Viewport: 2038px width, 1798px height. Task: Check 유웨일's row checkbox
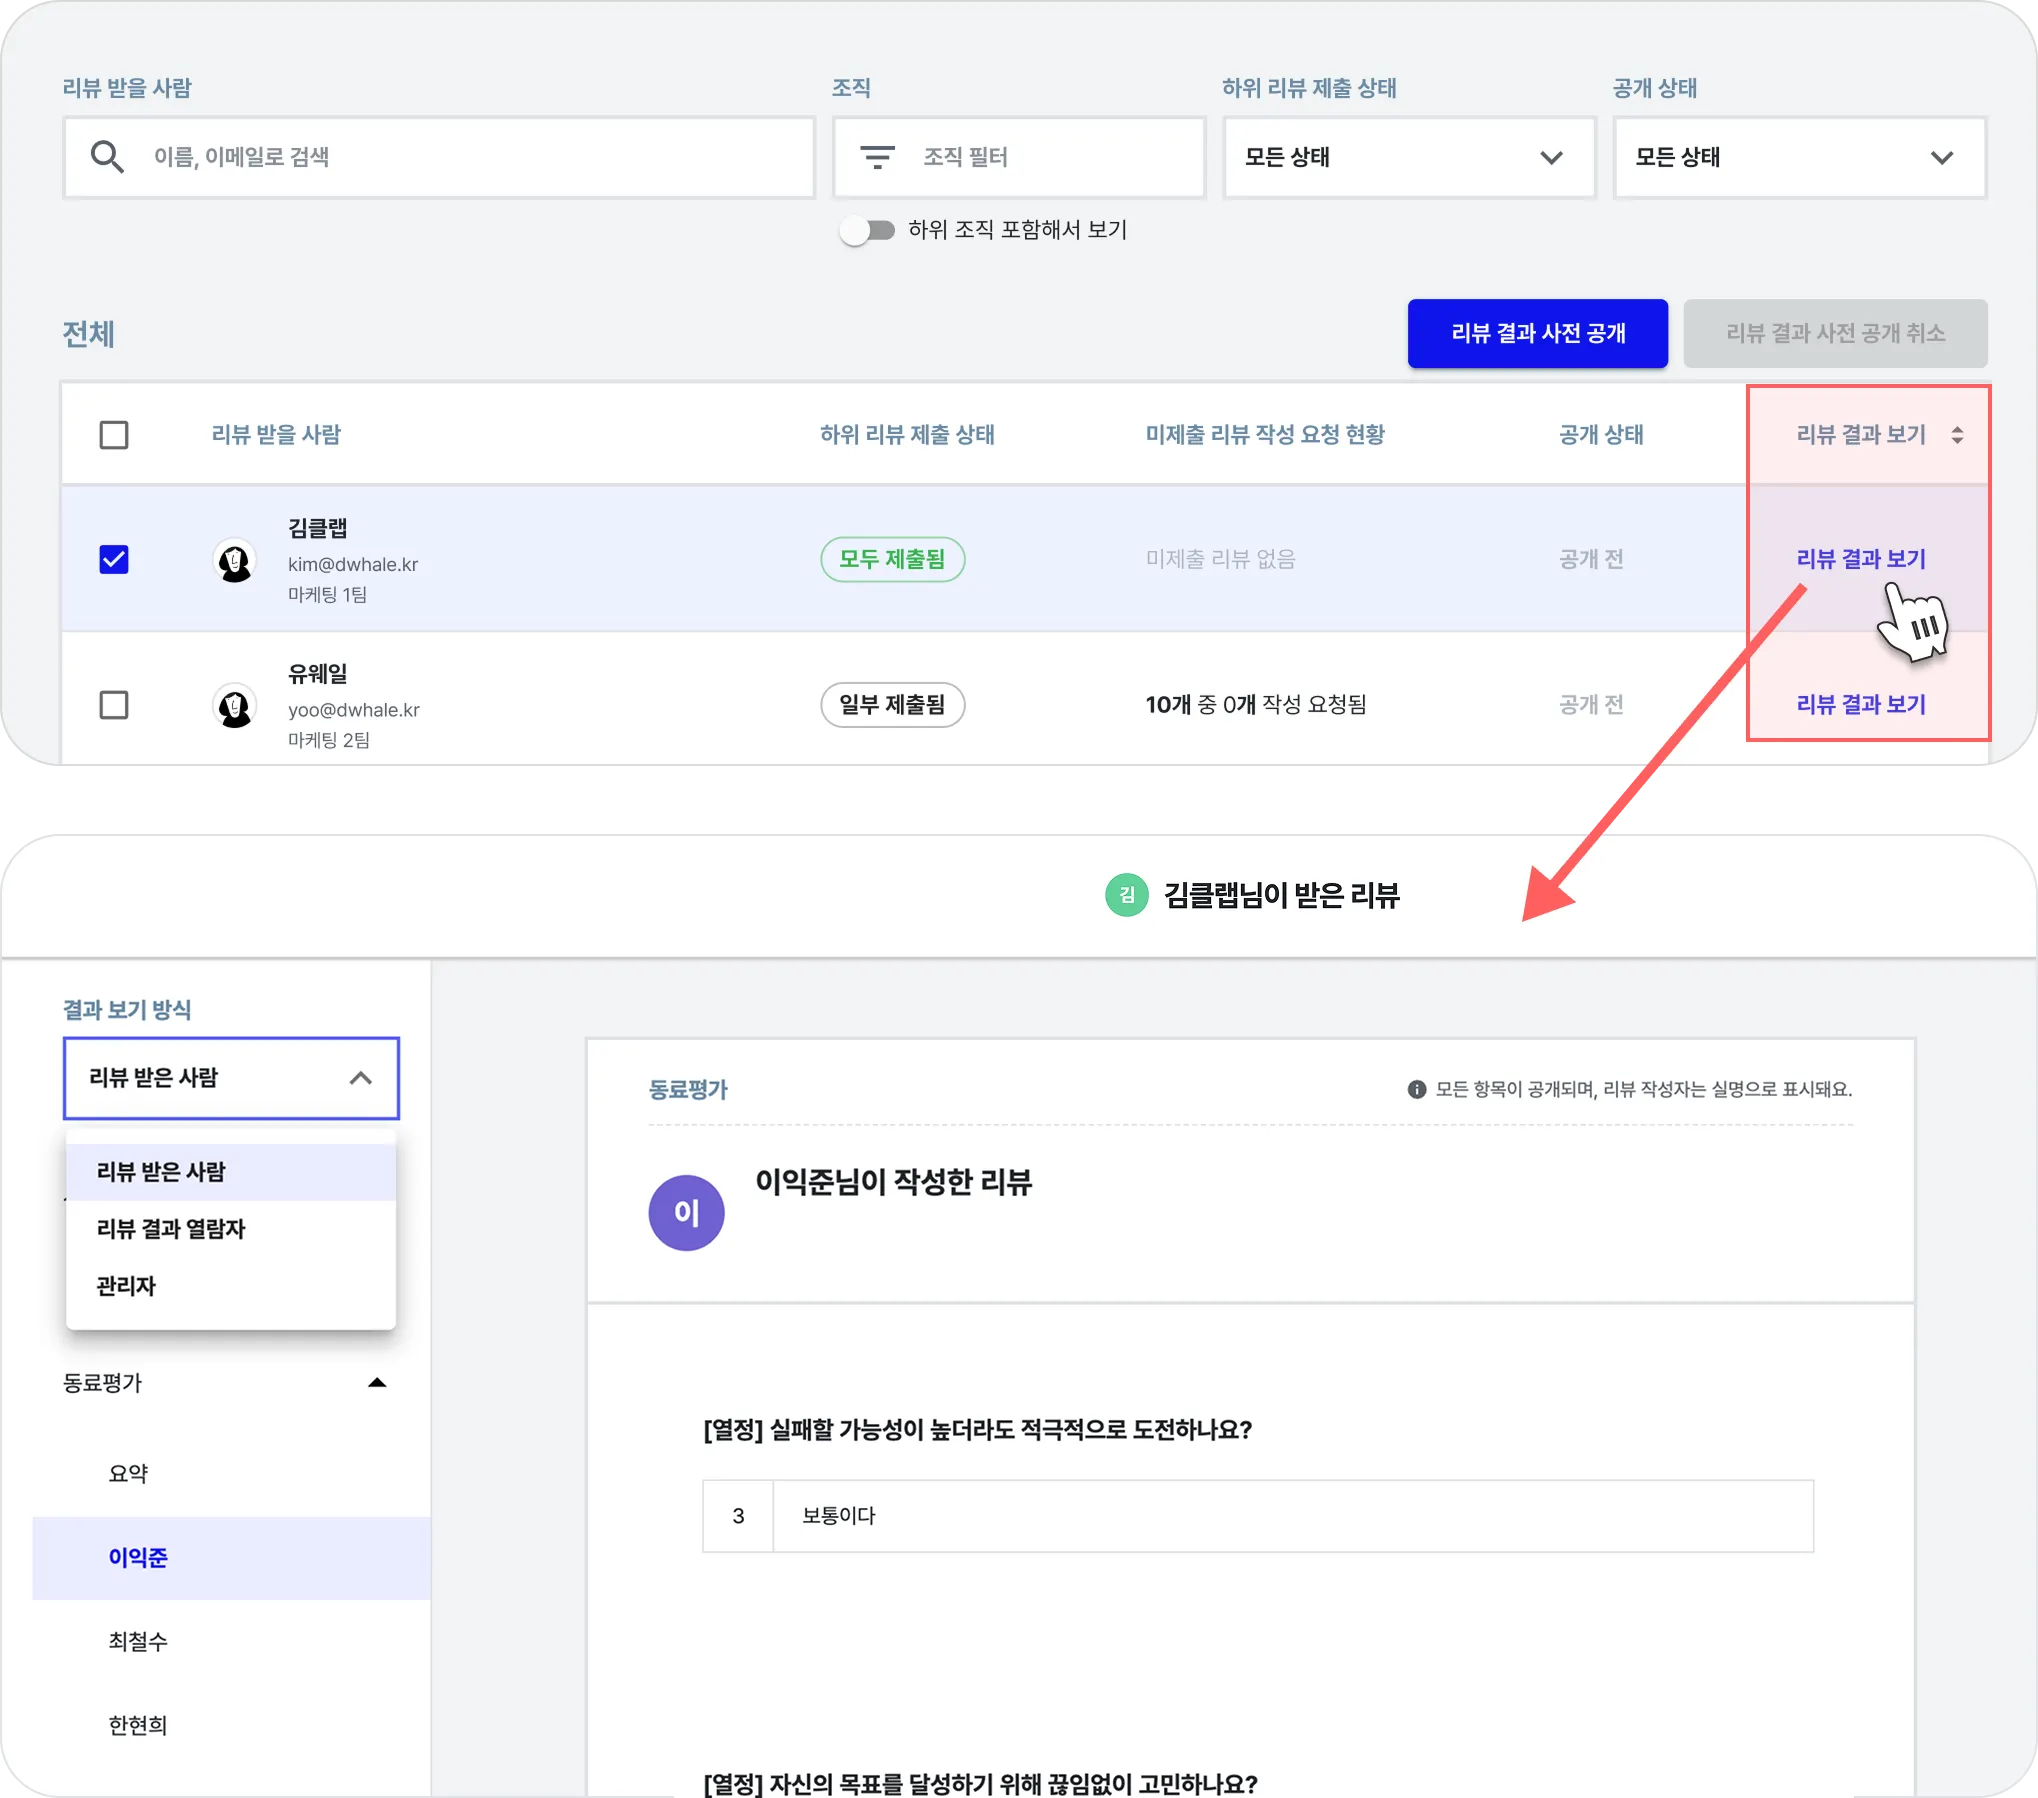pyautogui.click(x=114, y=705)
